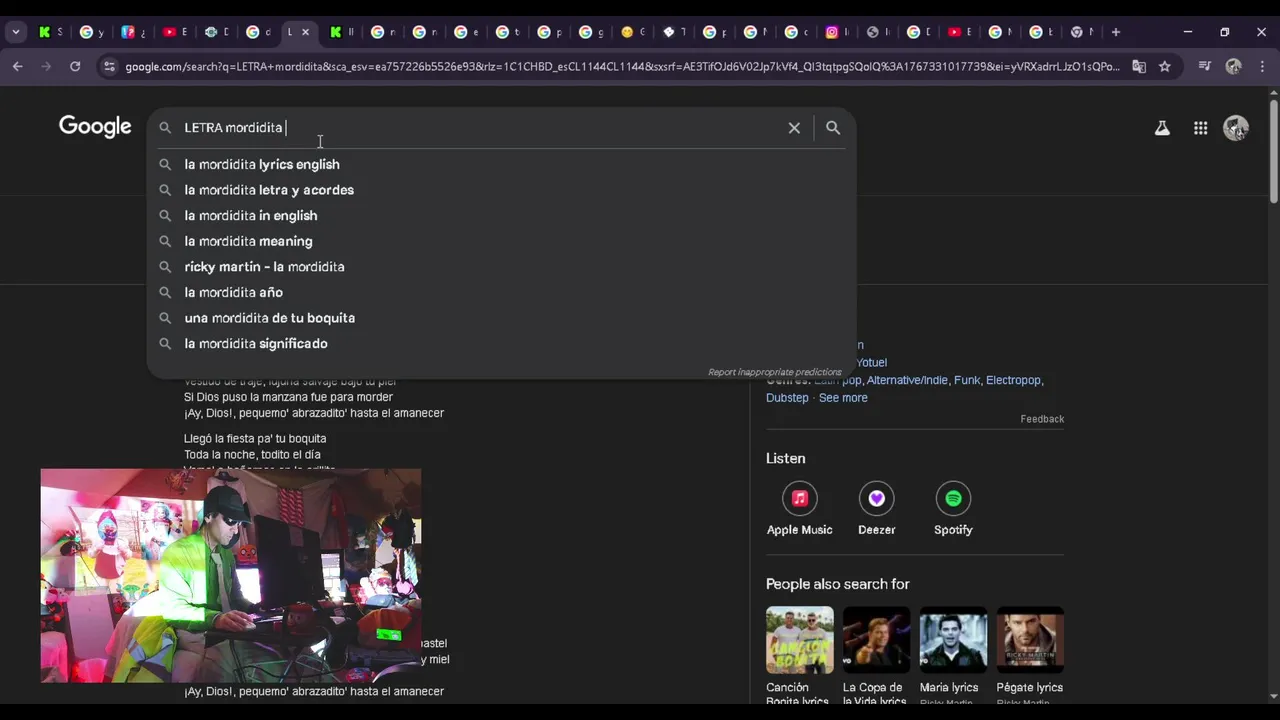The image size is (1280, 720).
Task: Click lyric line Llegó la fiesta pa' tu boquita
Action: pyautogui.click(x=255, y=439)
